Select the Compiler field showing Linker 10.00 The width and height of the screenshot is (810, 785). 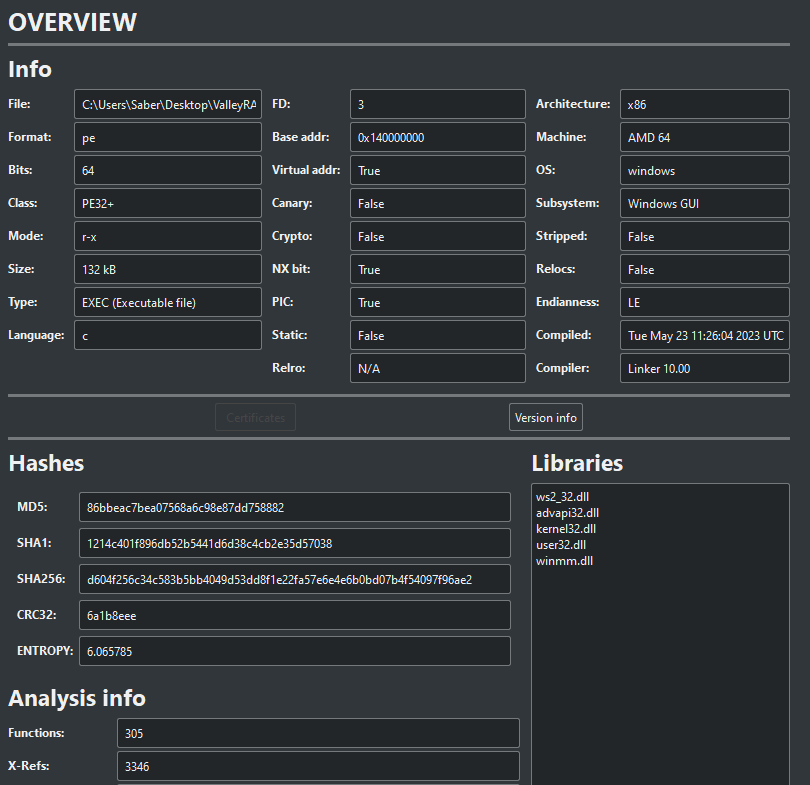tap(704, 368)
